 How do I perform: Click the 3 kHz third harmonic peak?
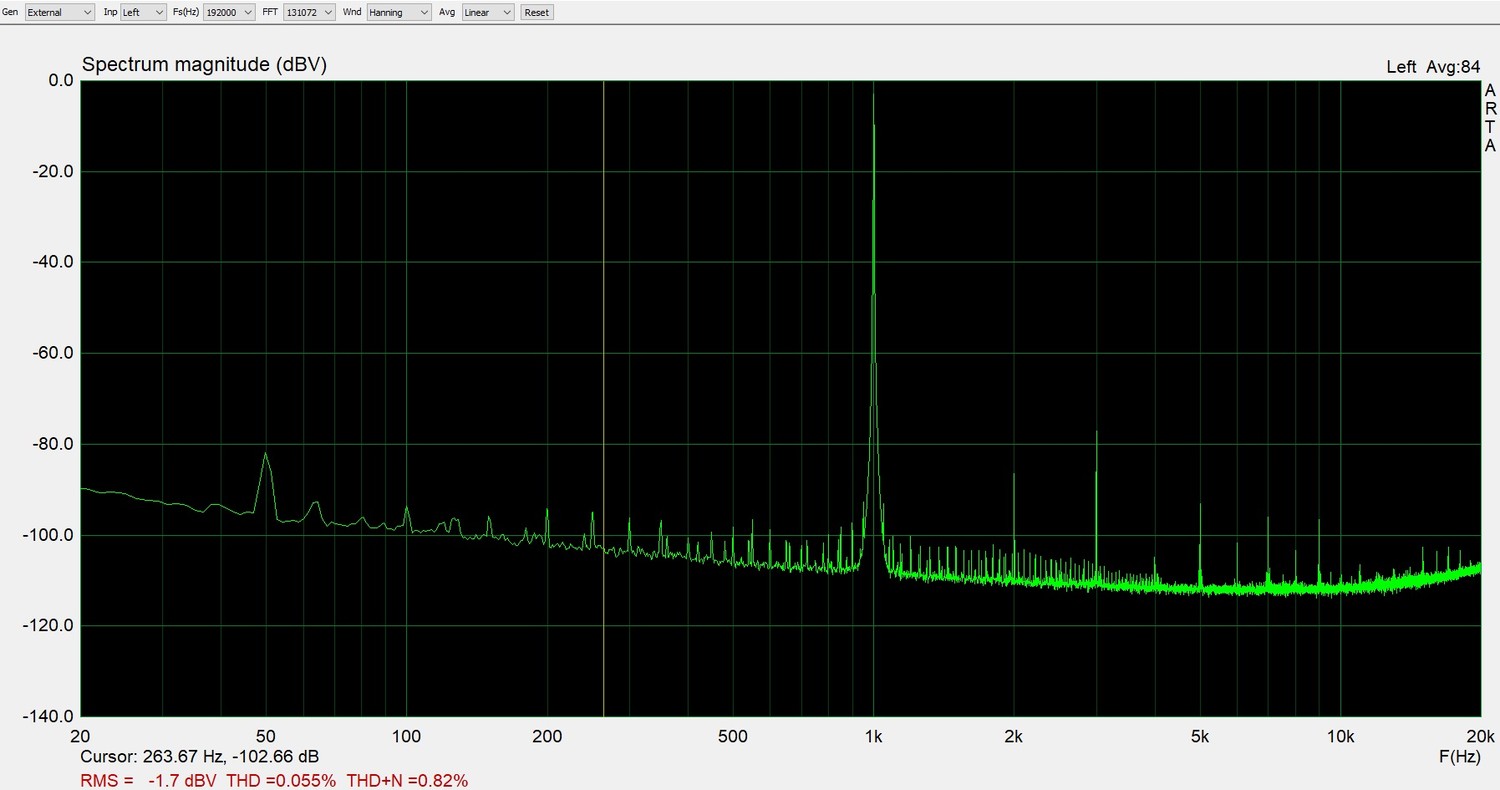pos(1097,435)
